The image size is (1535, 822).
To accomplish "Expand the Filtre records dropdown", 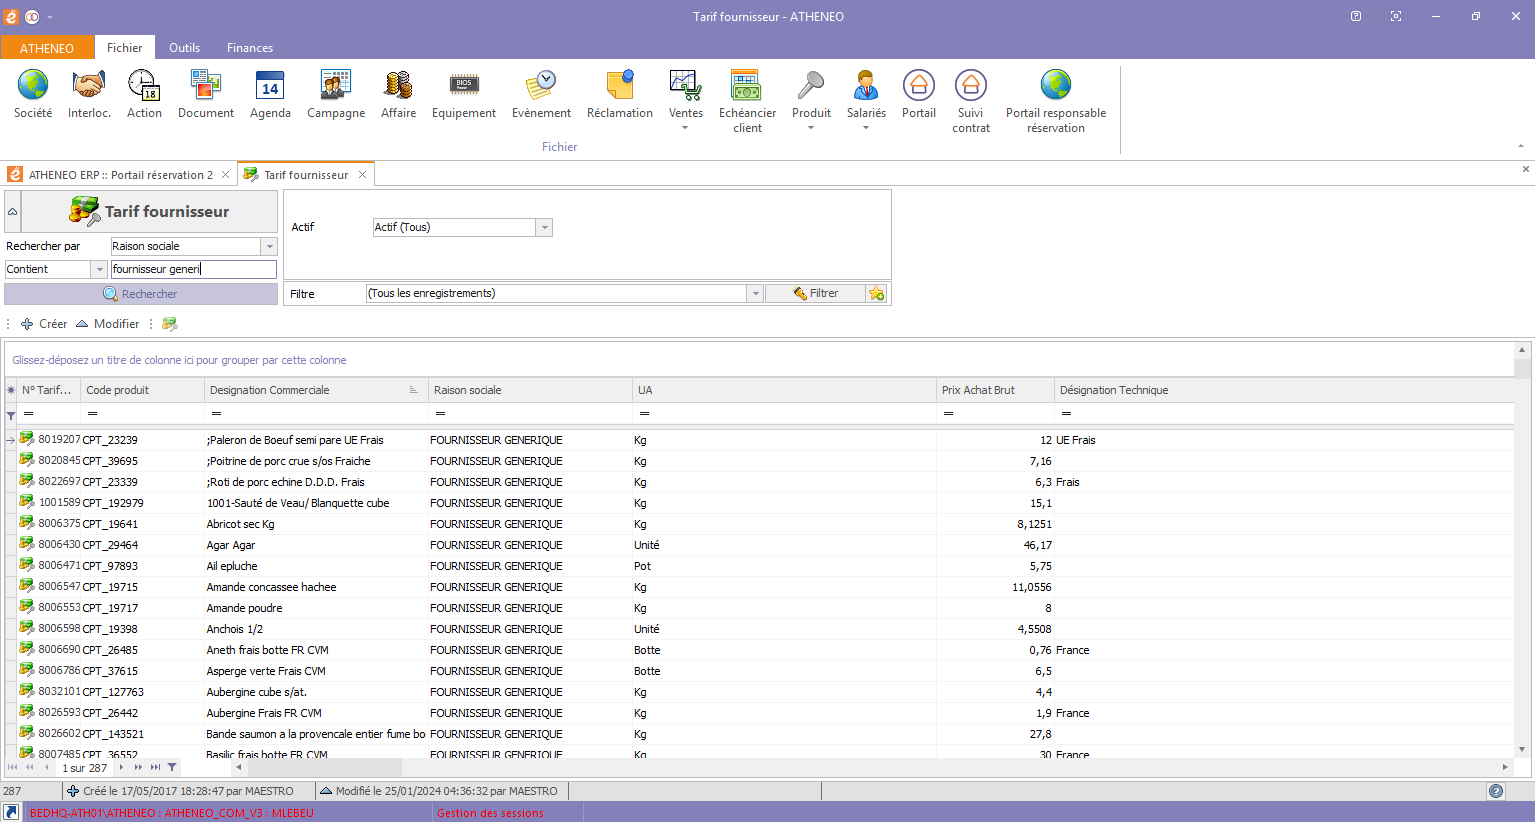I will 756,294.
